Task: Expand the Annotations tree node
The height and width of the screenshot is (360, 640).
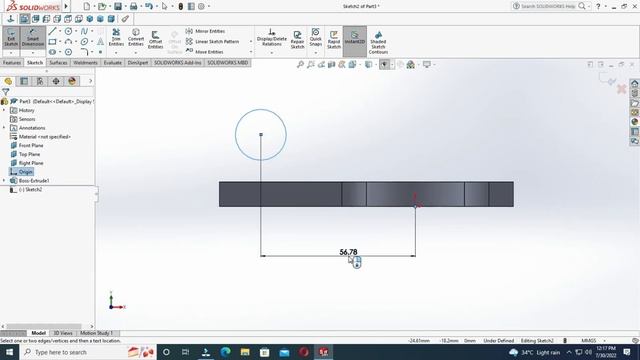Action: (x=4, y=128)
